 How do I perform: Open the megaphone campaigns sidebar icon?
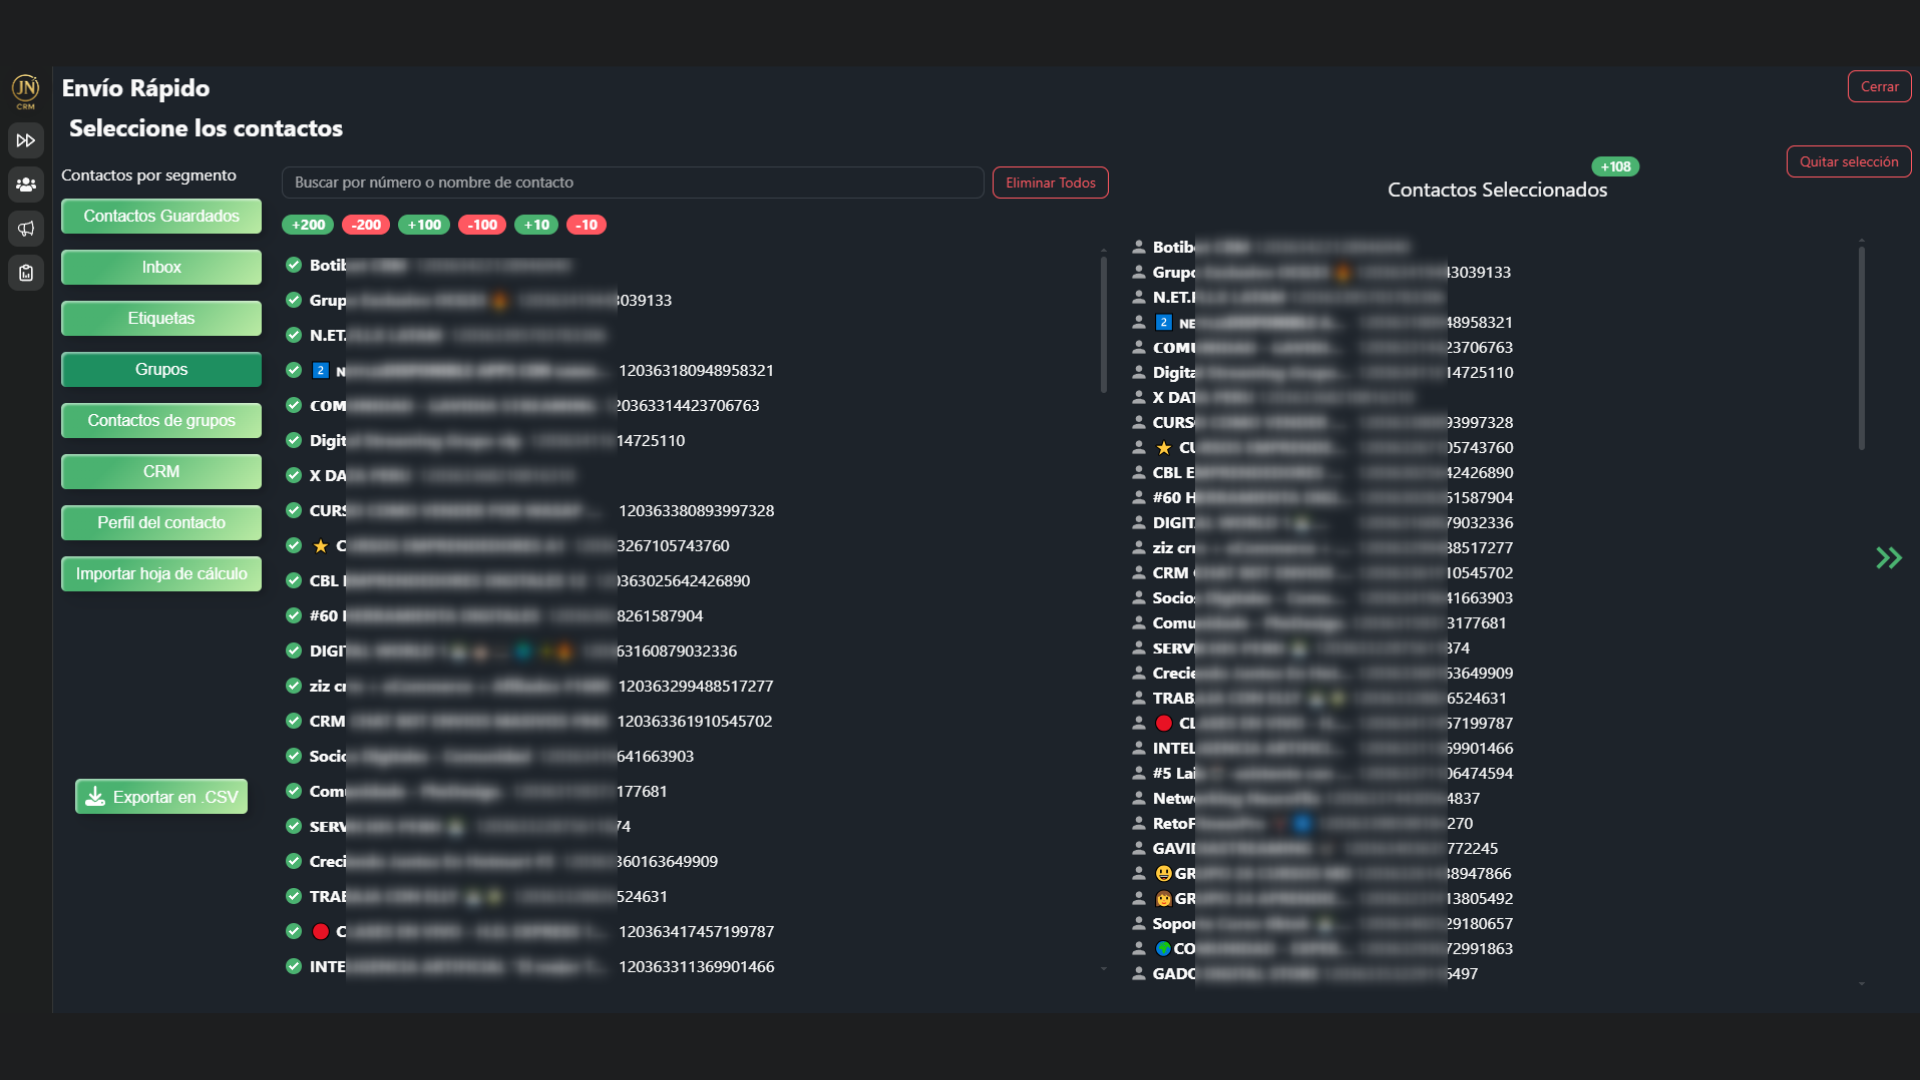(26, 229)
